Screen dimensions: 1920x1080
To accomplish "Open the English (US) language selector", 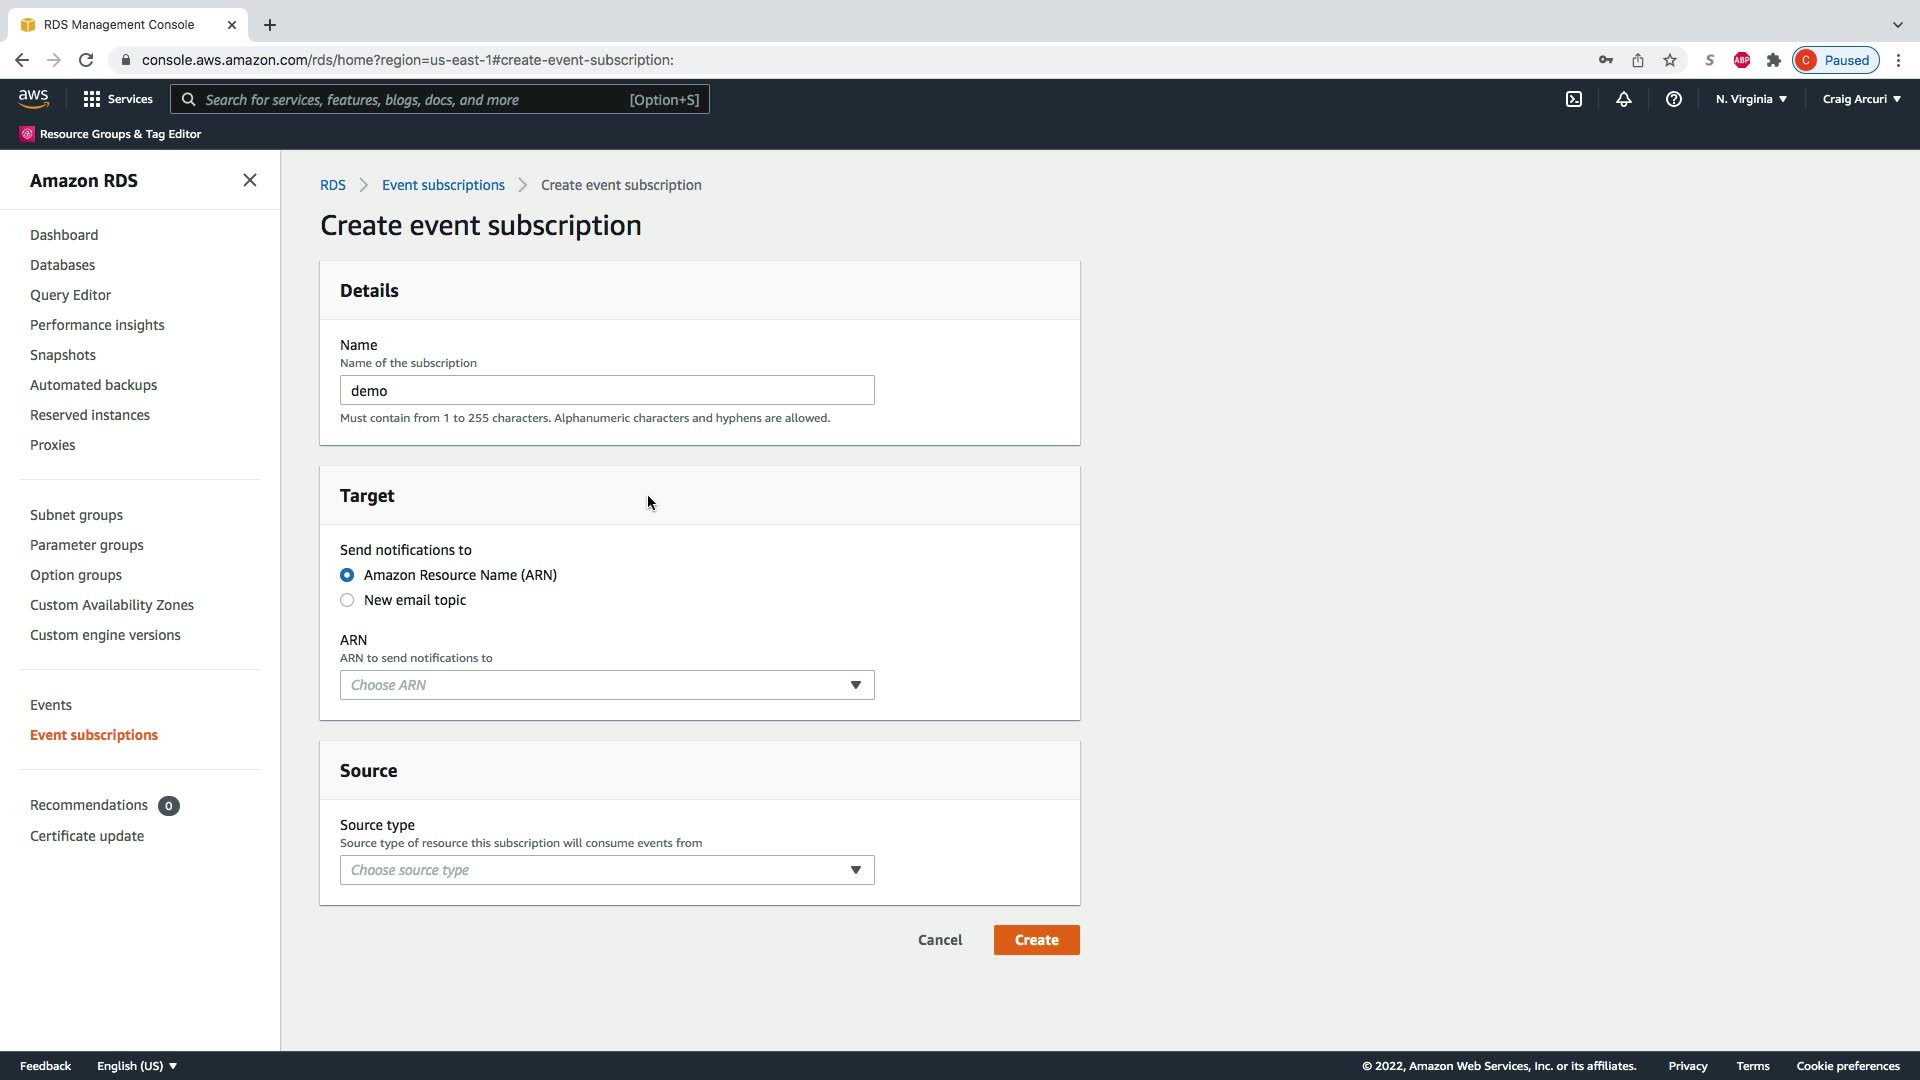I will coord(137,1066).
